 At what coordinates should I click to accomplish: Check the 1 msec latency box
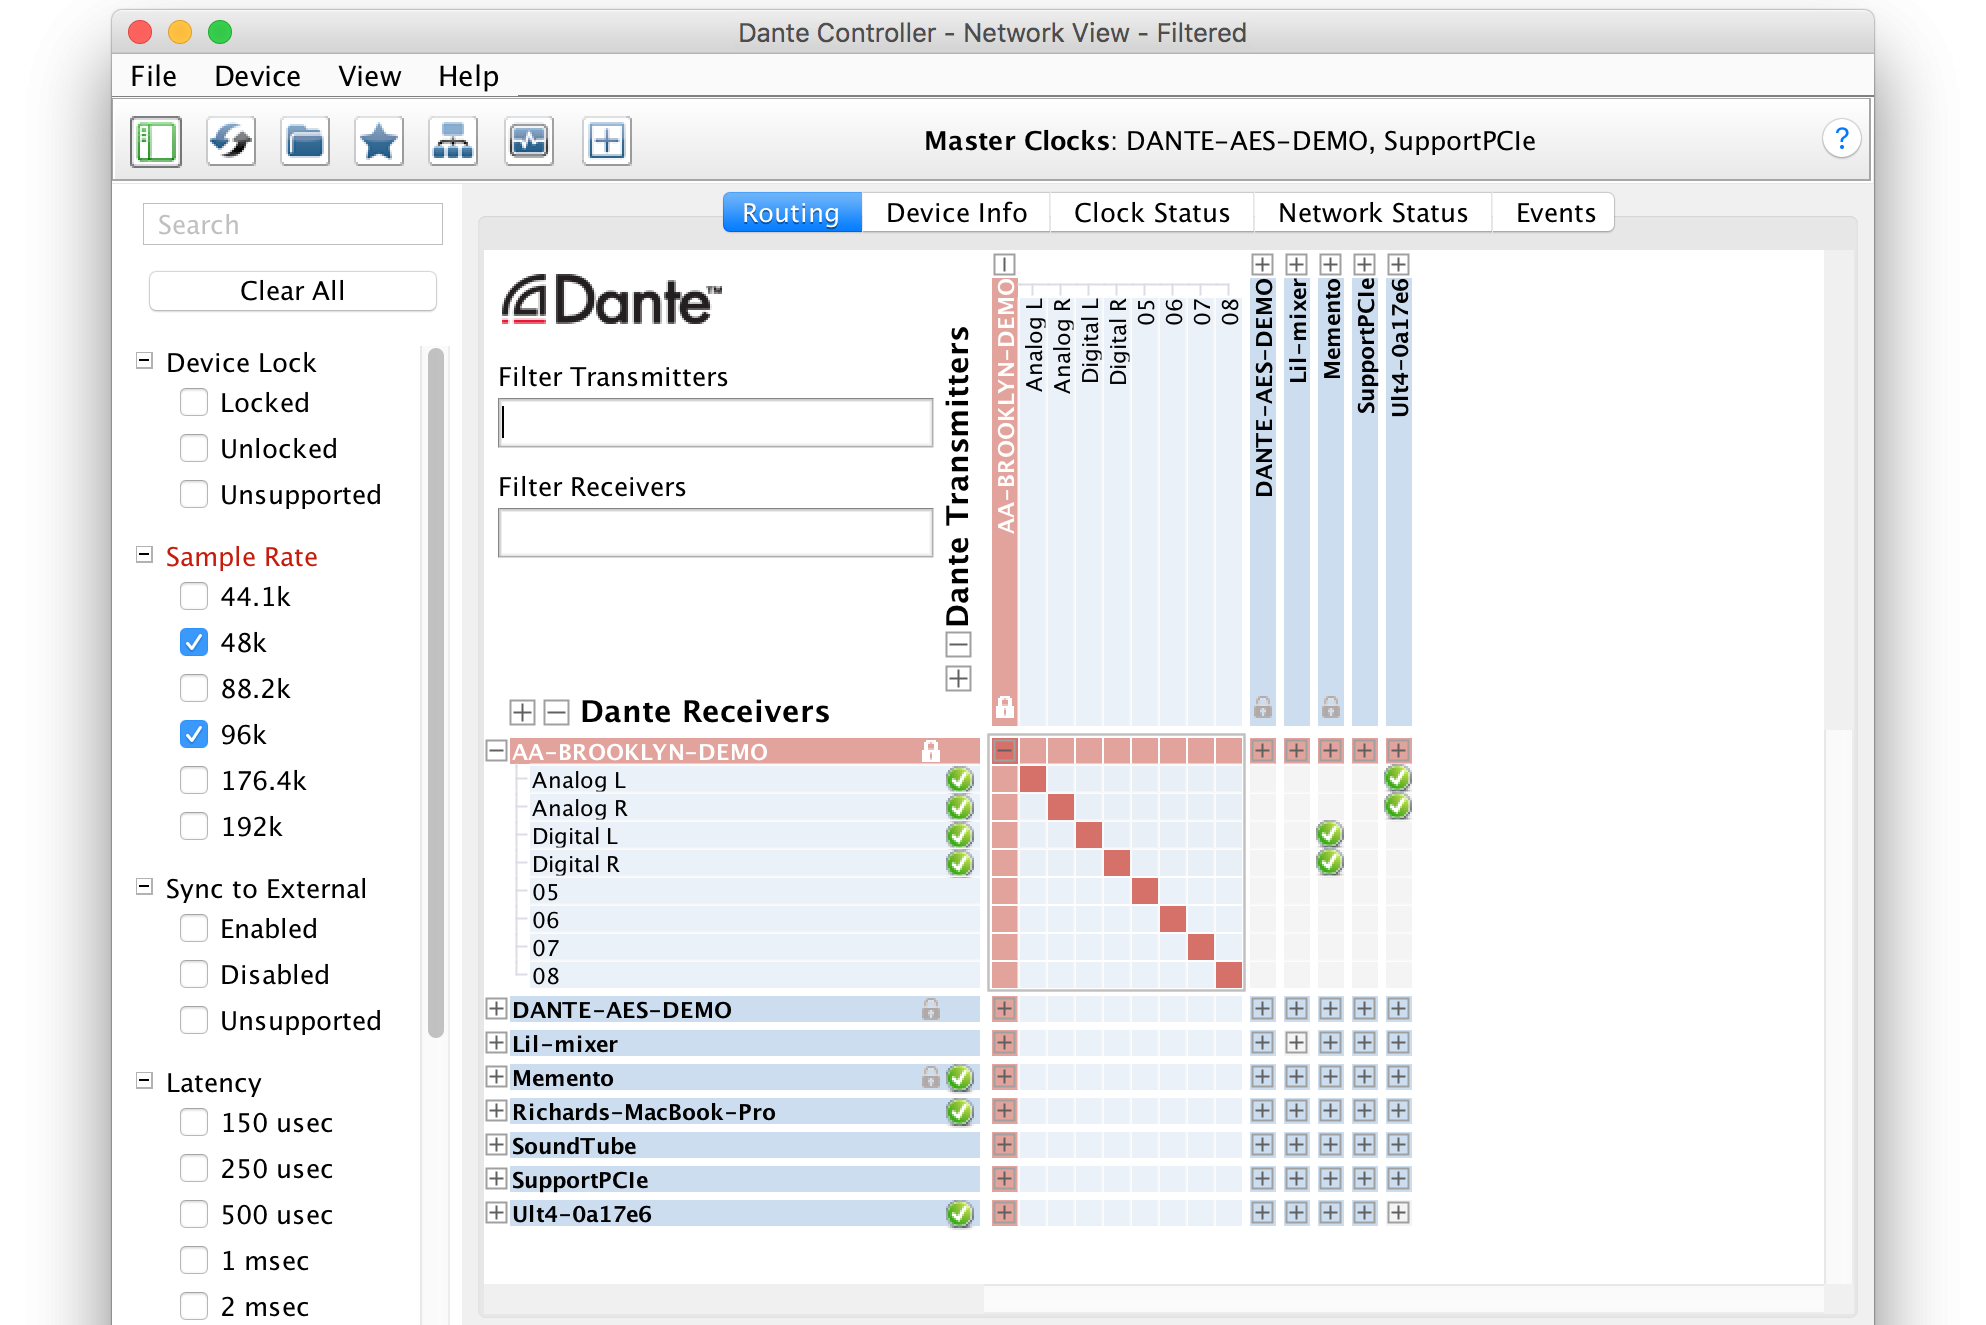194,1260
